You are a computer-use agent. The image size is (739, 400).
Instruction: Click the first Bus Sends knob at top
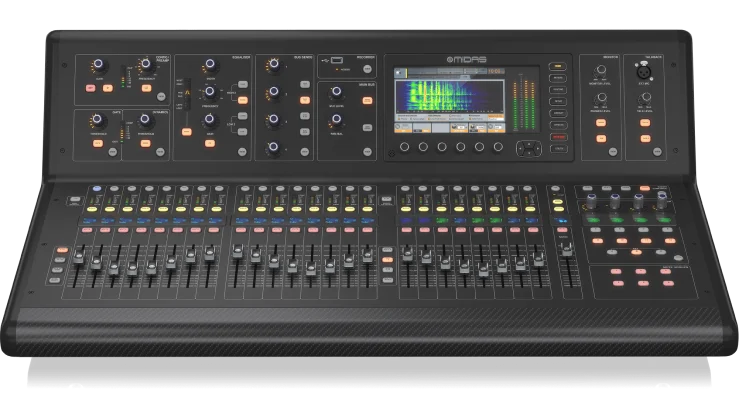[274, 65]
